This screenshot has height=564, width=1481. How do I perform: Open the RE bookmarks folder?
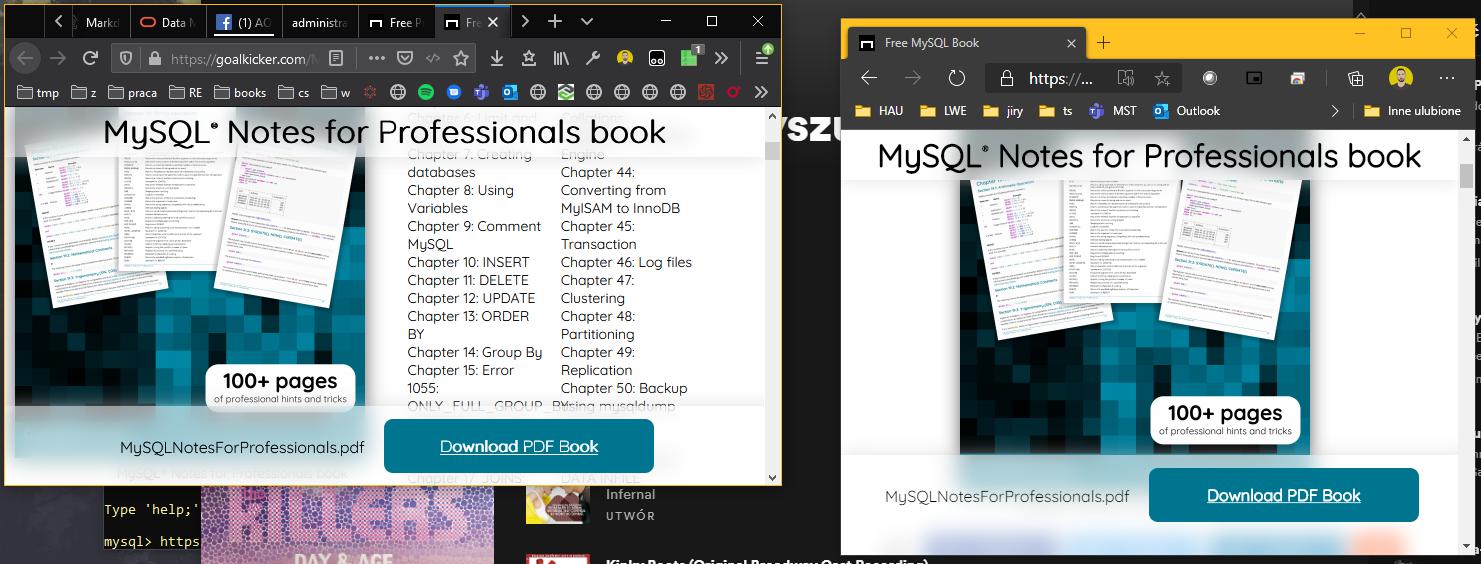186,92
